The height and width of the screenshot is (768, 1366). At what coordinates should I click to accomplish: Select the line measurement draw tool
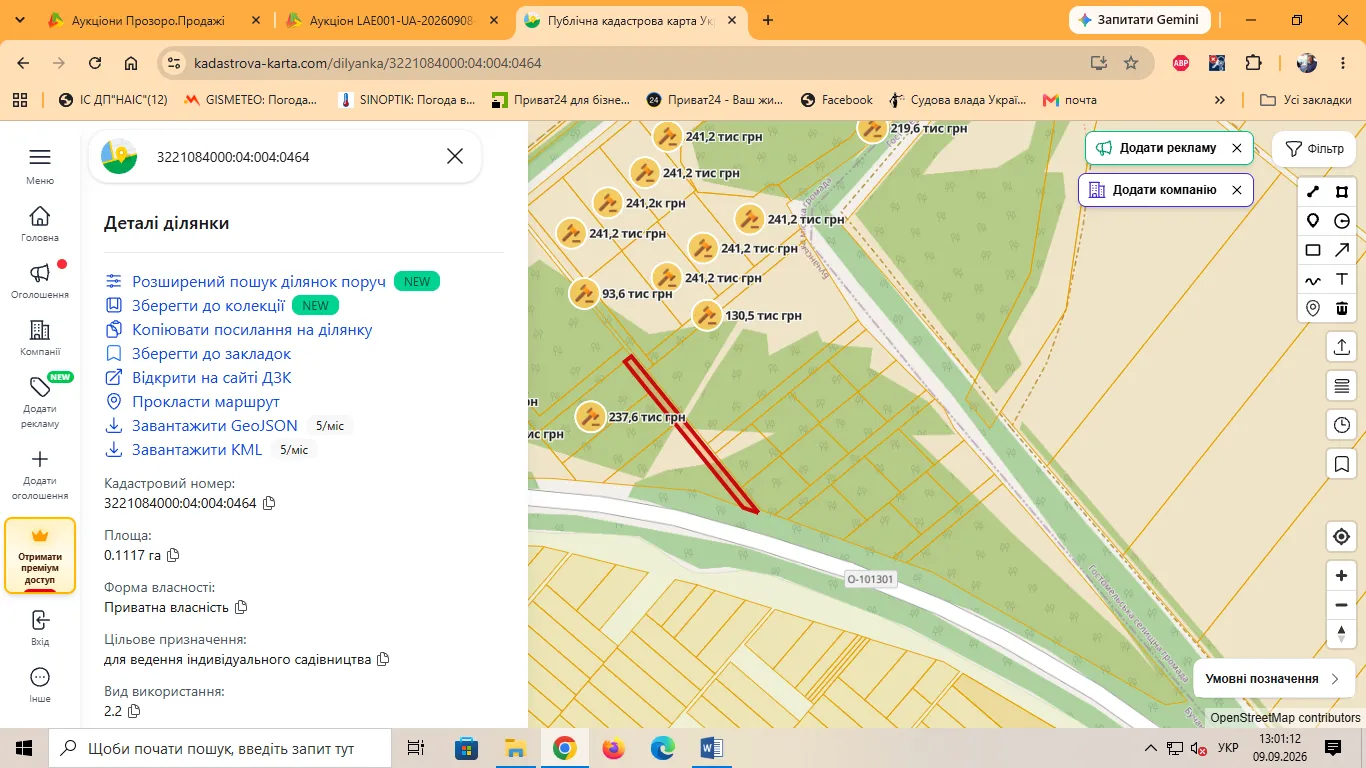pyautogui.click(x=1313, y=192)
